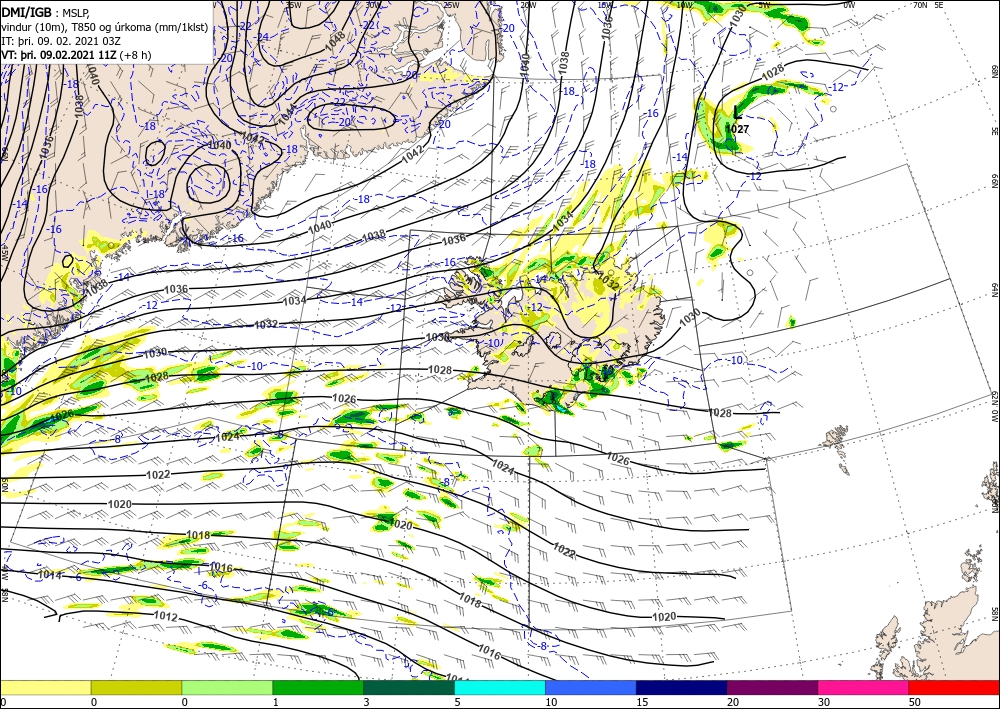Click the 70N latitude label

(x=920, y=4)
